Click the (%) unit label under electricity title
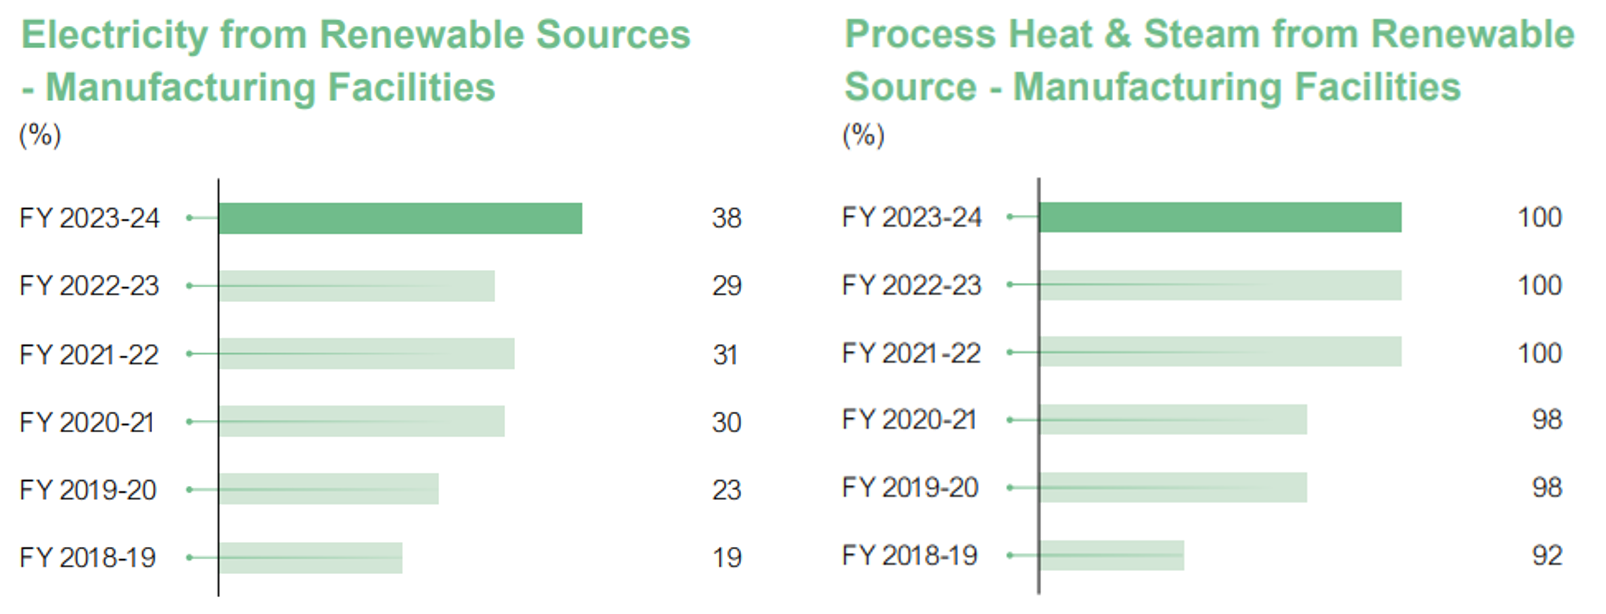 pos(40,135)
